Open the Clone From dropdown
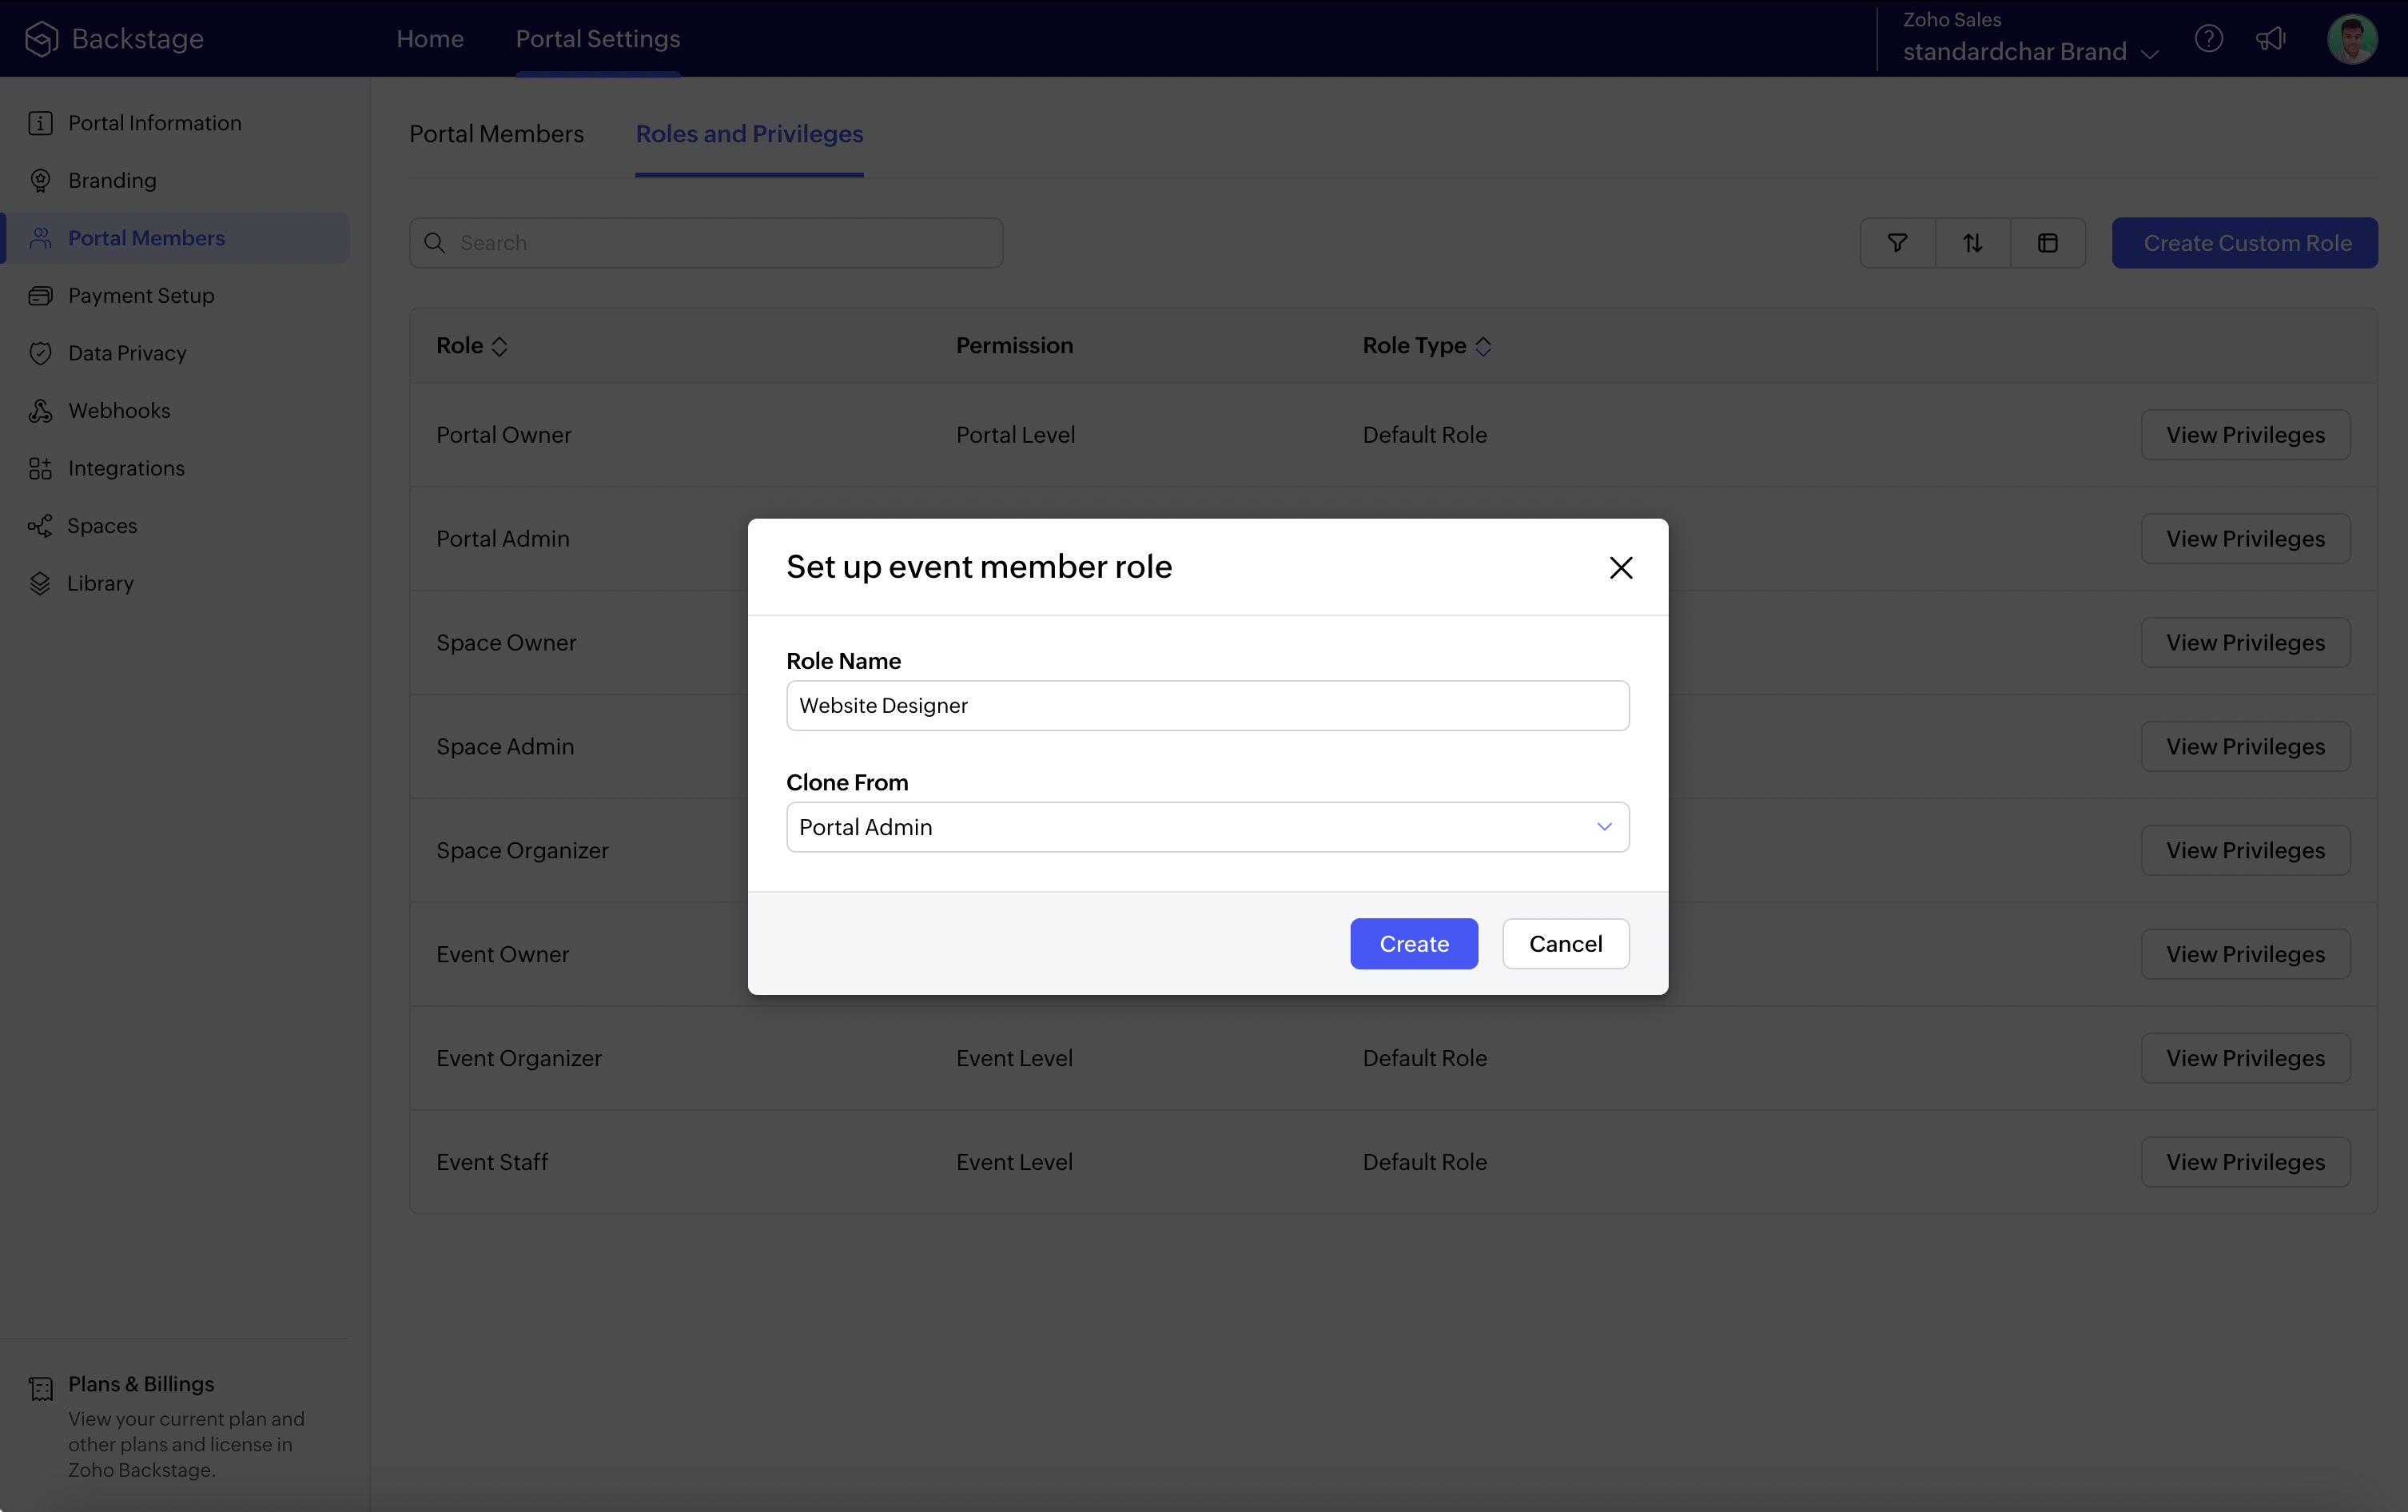 (1207, 827)
